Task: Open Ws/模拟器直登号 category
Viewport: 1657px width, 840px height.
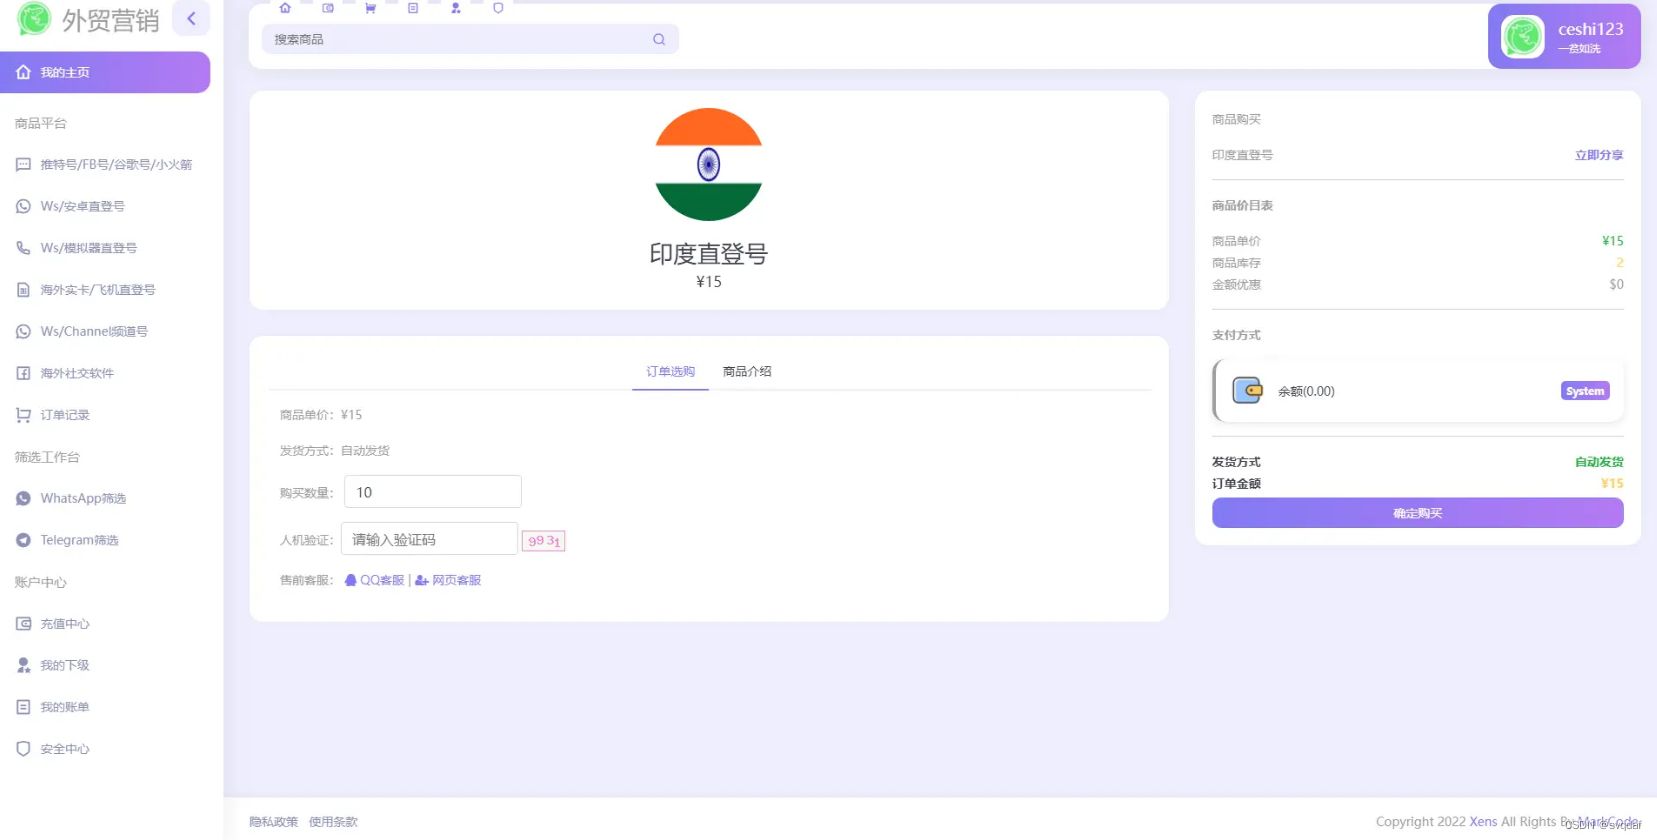Action: tap(105, 248)
